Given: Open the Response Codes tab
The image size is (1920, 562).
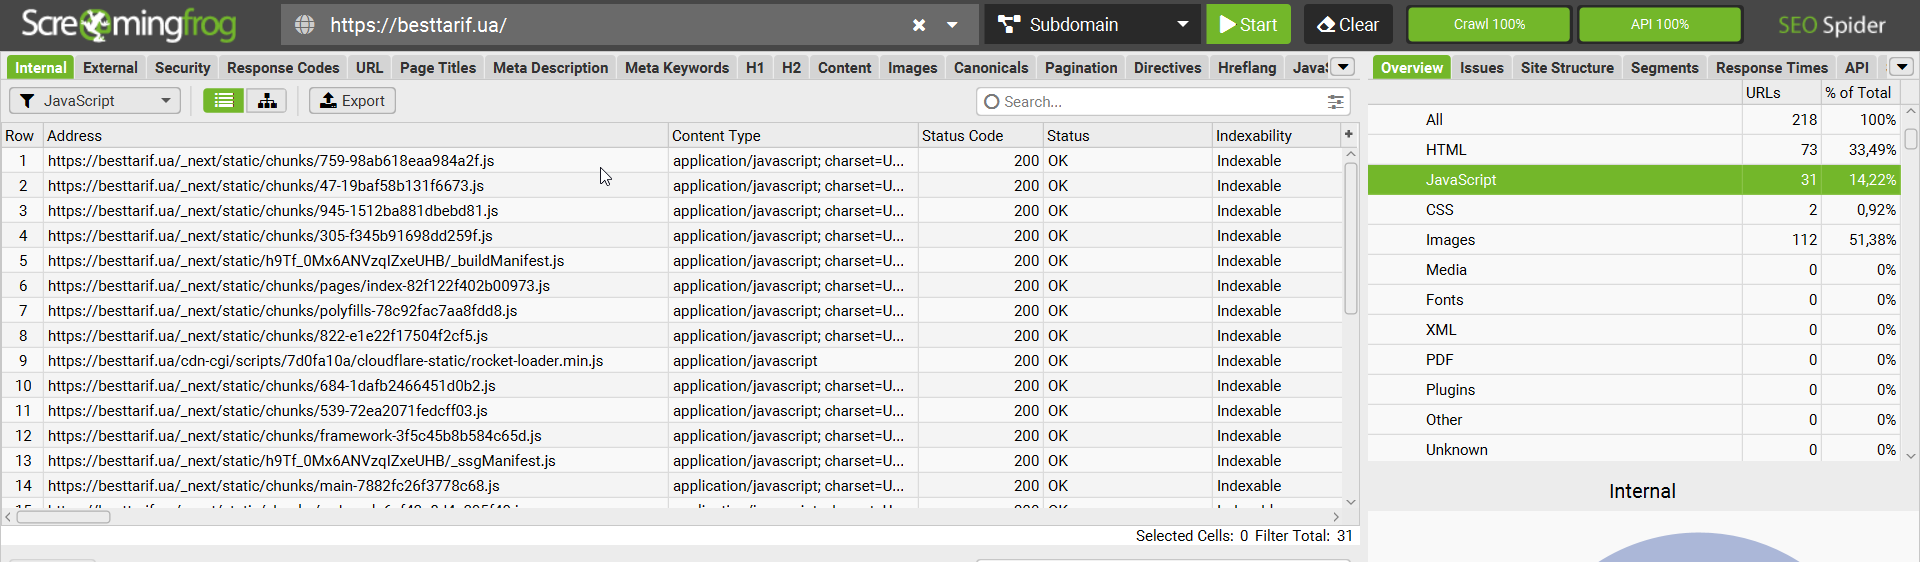Looking at the screenshot, I should [283, 67].
